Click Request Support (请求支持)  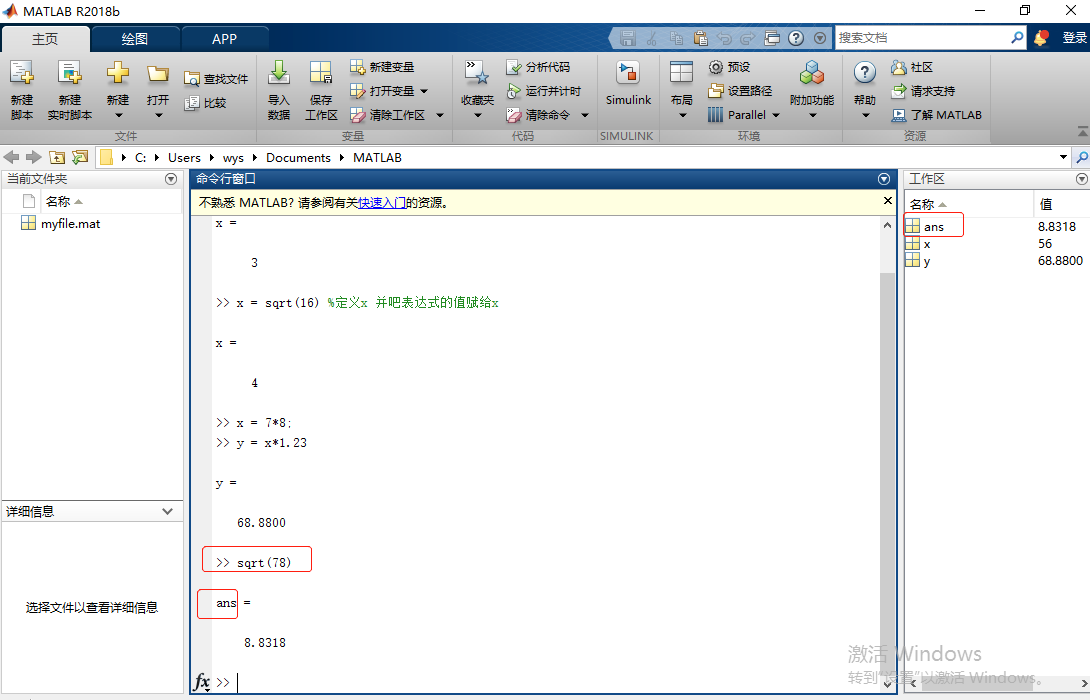click(923, 91)
